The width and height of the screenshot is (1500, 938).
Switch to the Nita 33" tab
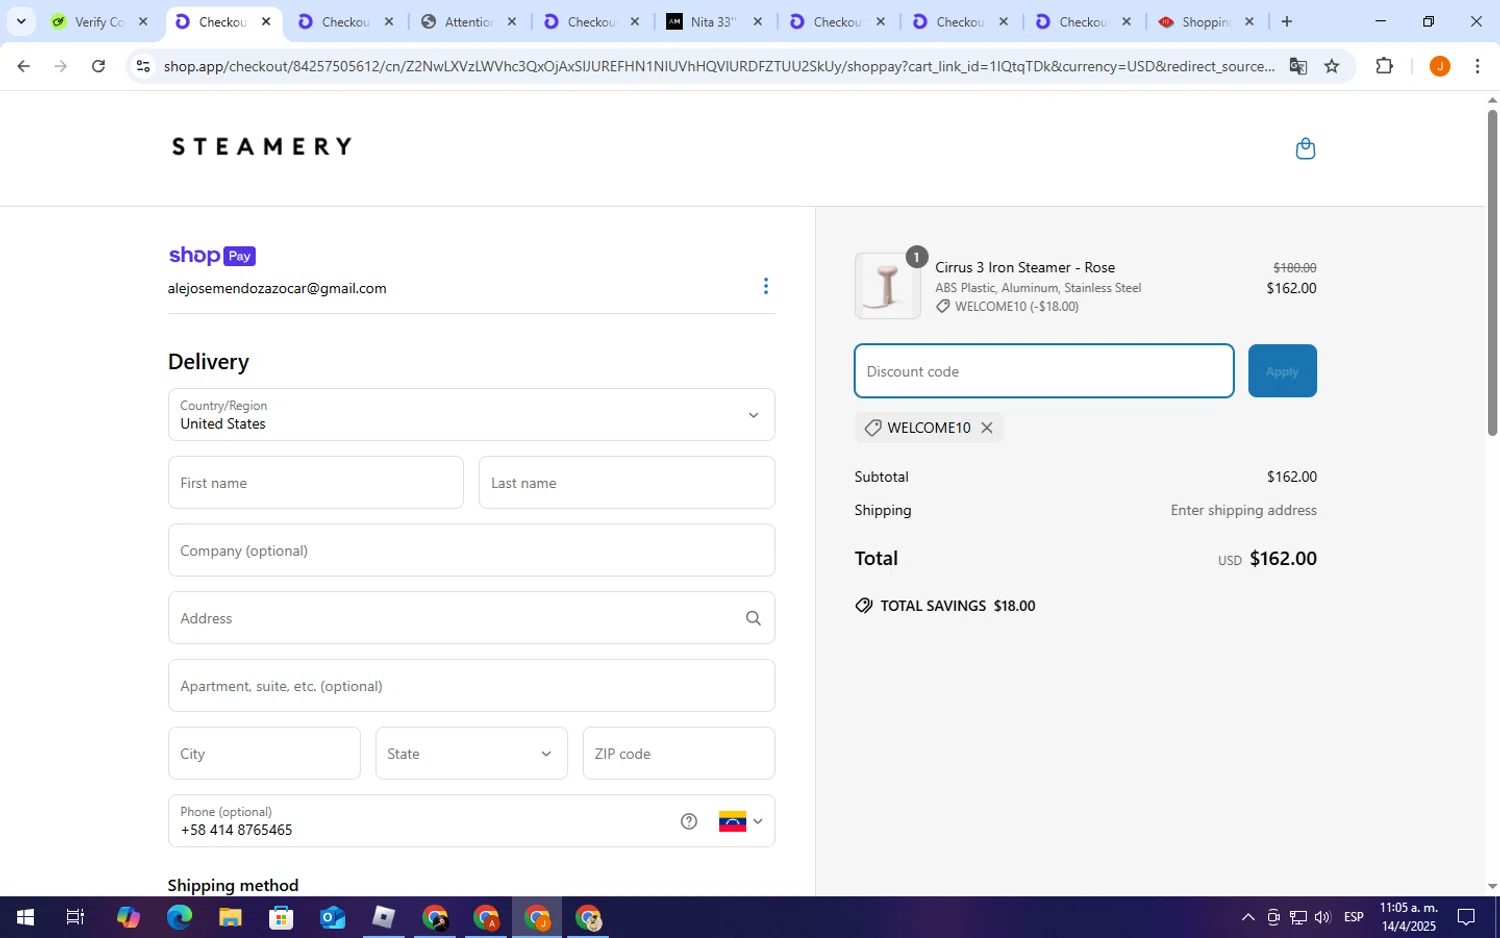pos(714,21)
